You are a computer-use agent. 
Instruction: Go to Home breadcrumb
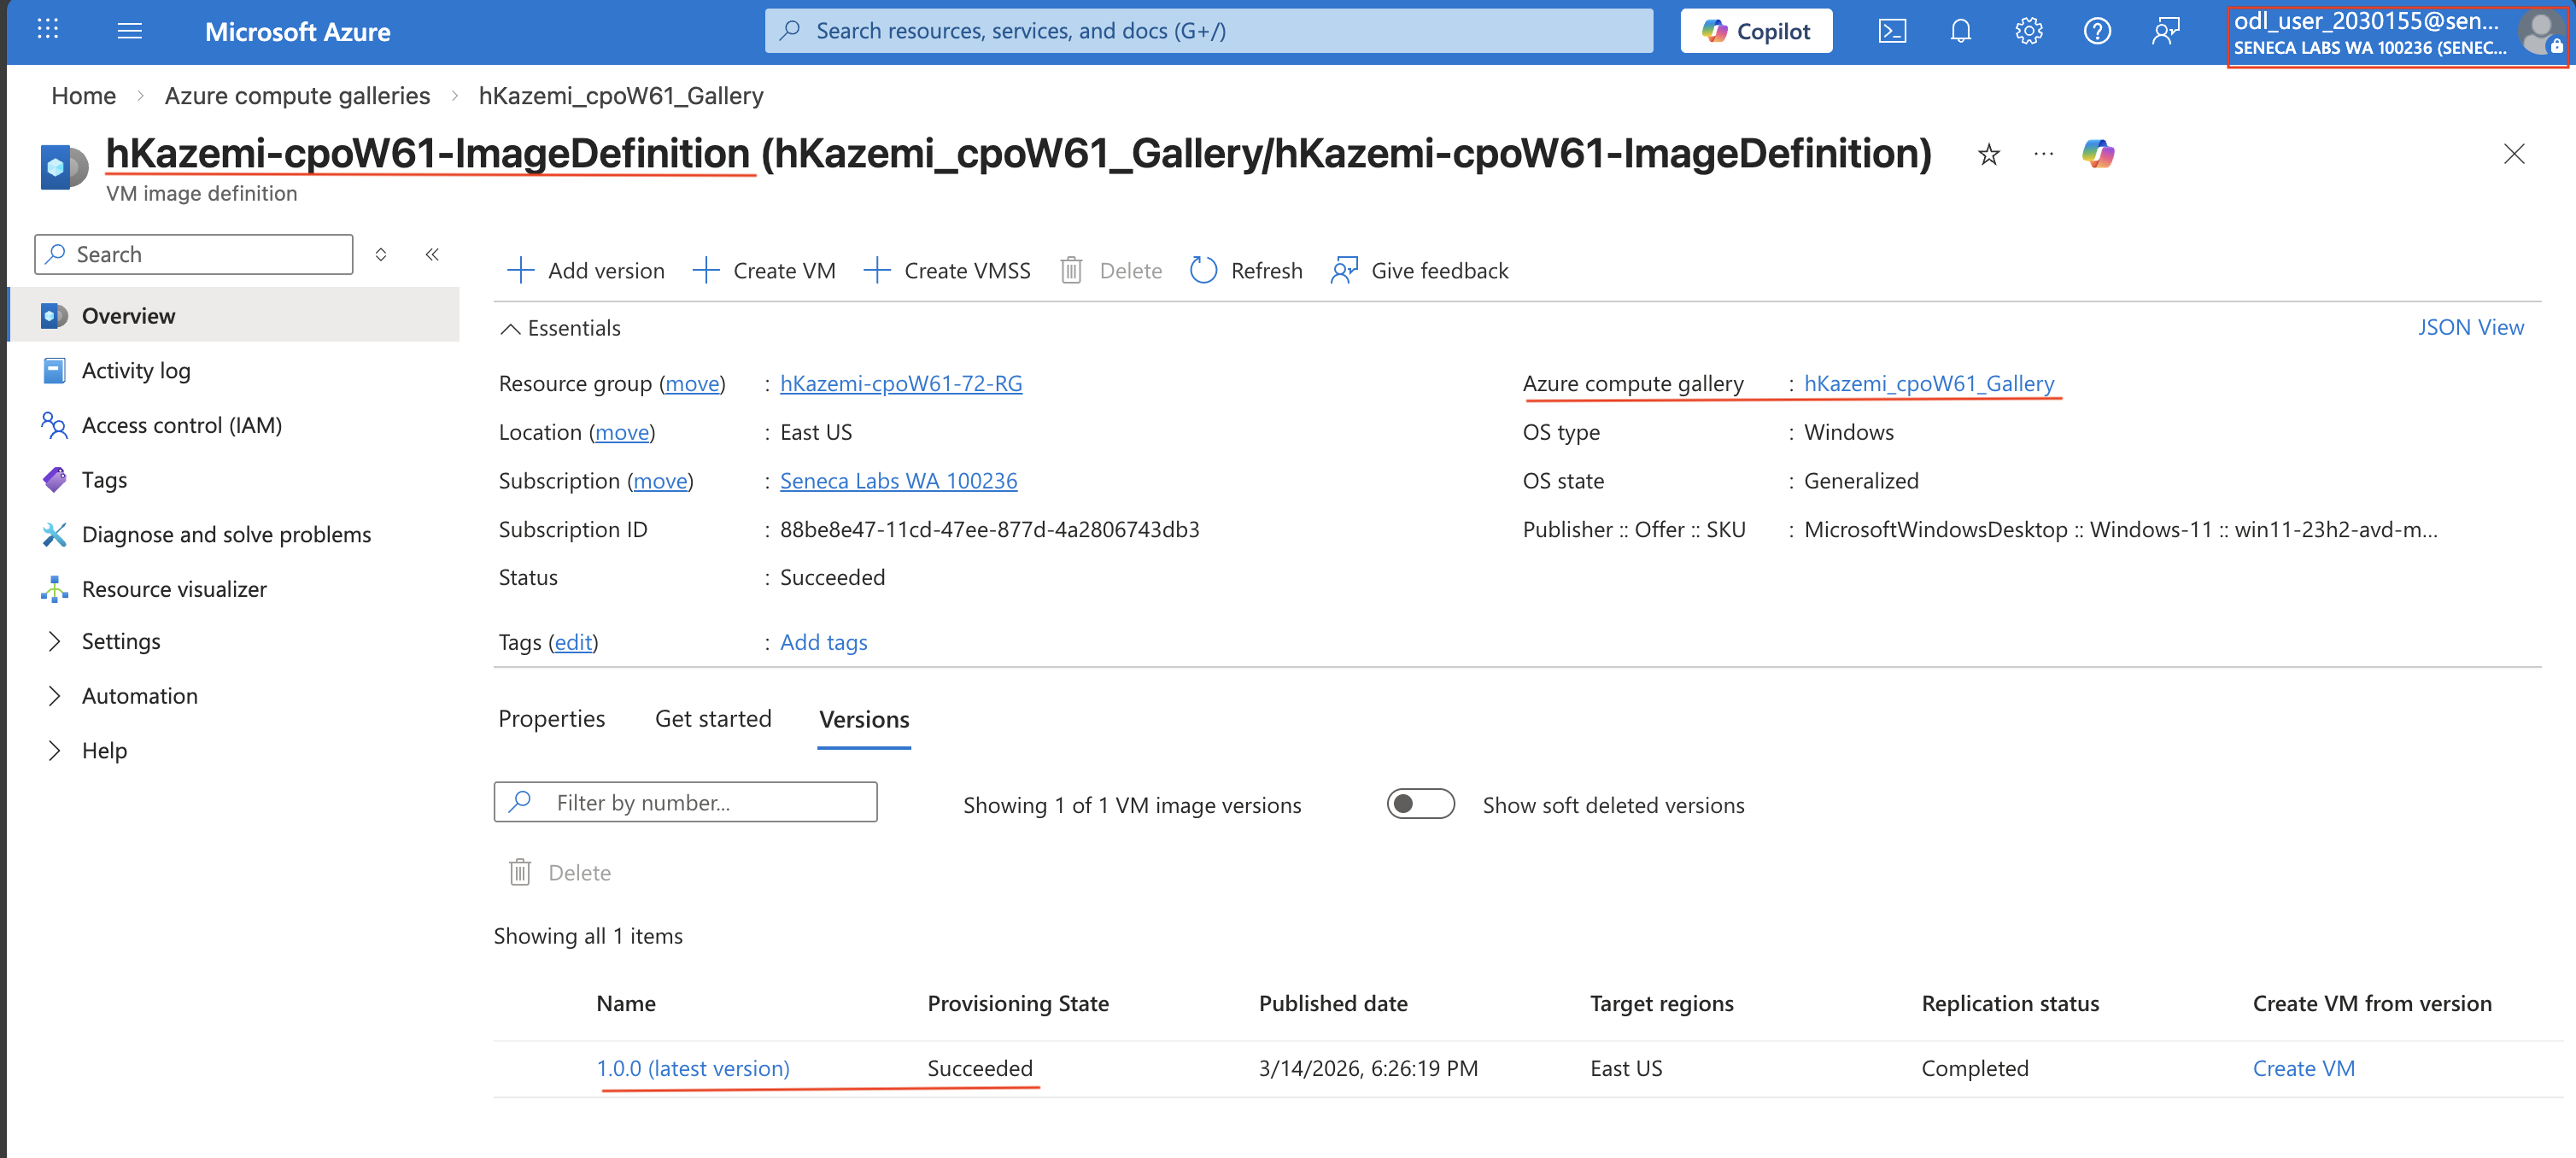[x=83, y=96]
